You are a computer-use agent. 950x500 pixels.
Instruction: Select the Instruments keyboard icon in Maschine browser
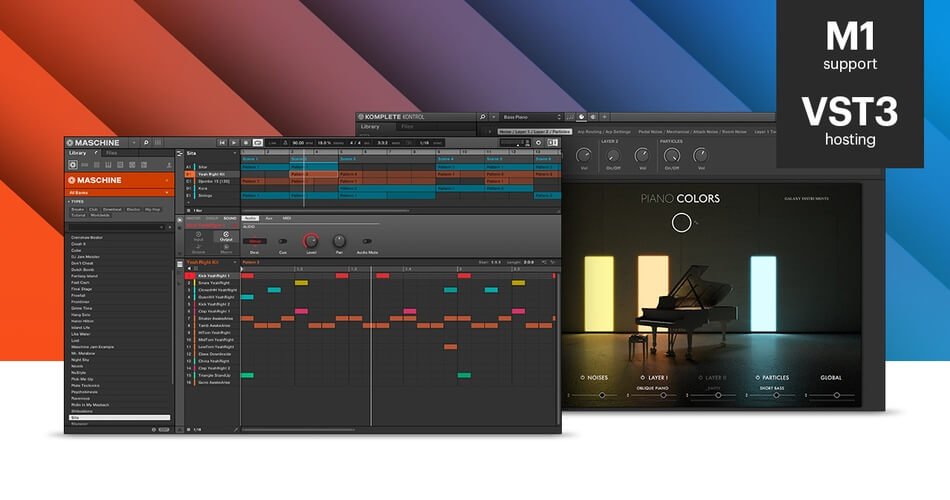click(x=108, y=164)
